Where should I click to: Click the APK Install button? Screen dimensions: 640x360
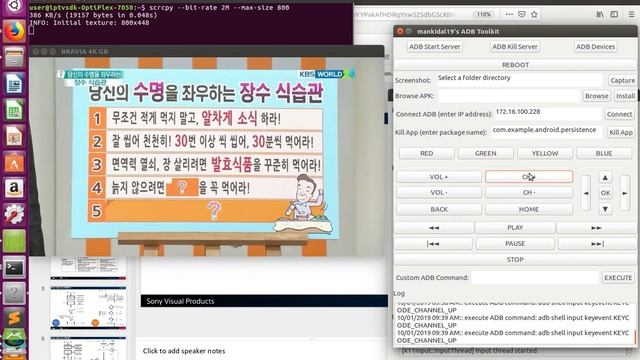tap(625, 96)
